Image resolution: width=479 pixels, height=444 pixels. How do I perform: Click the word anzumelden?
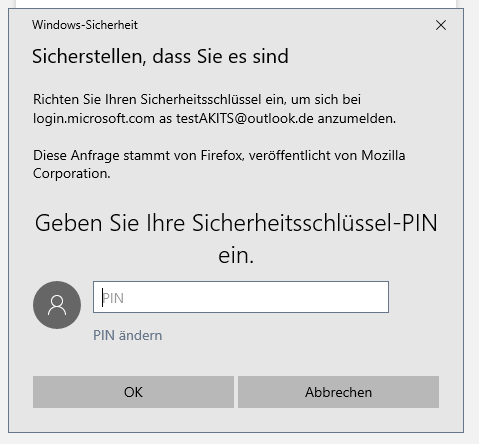click(357, 119)
